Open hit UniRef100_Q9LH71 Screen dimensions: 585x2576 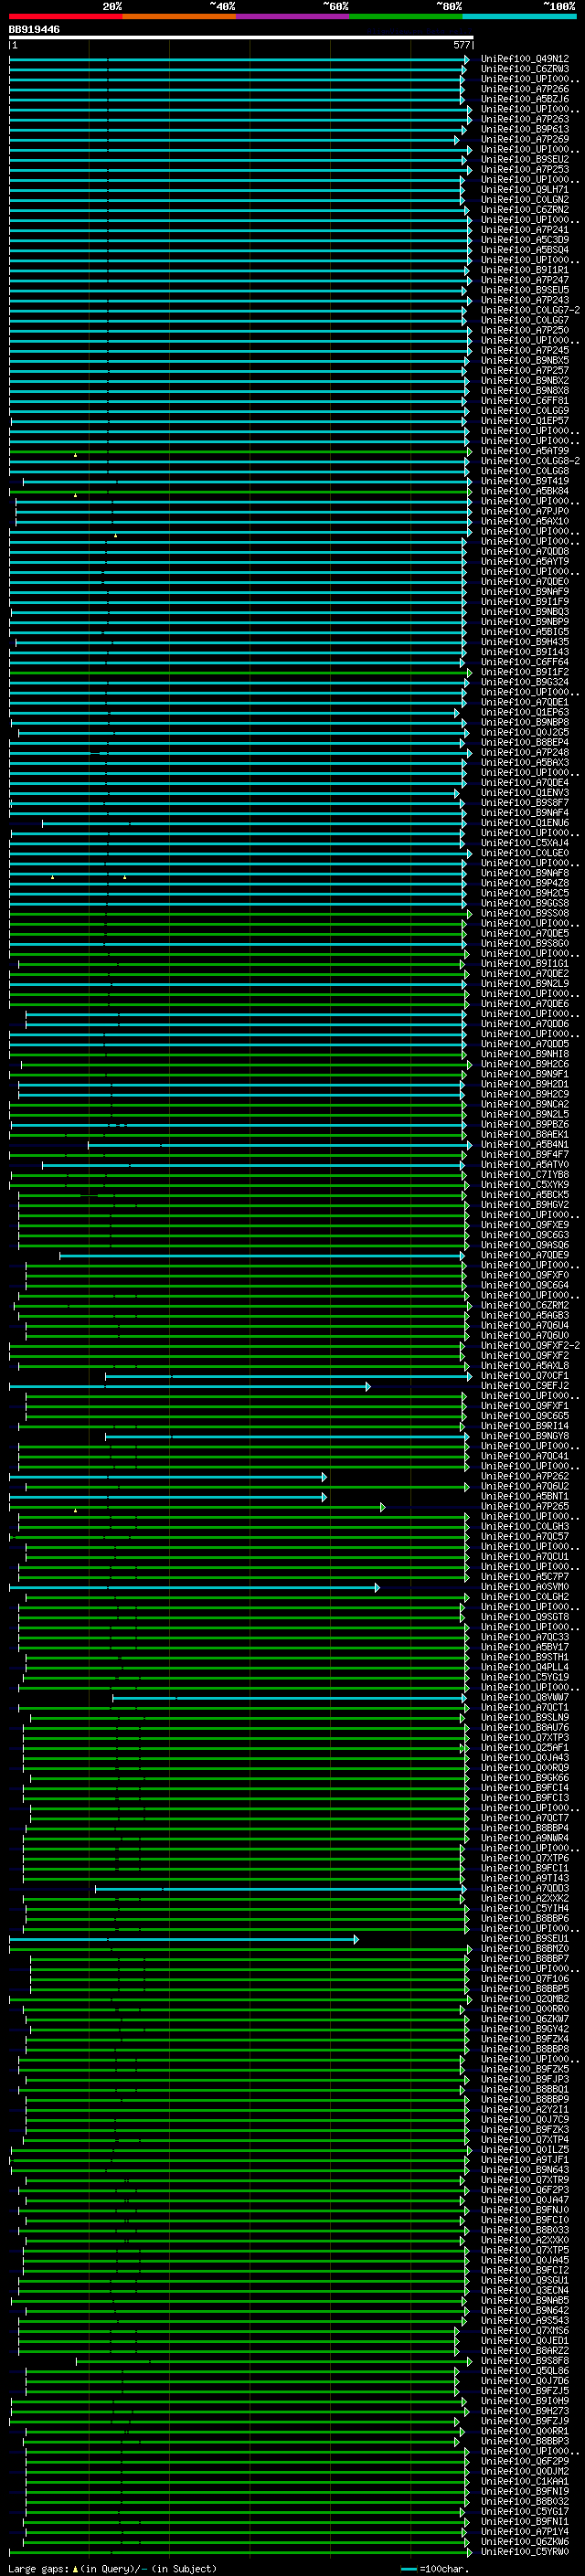[x=524, y=189]
